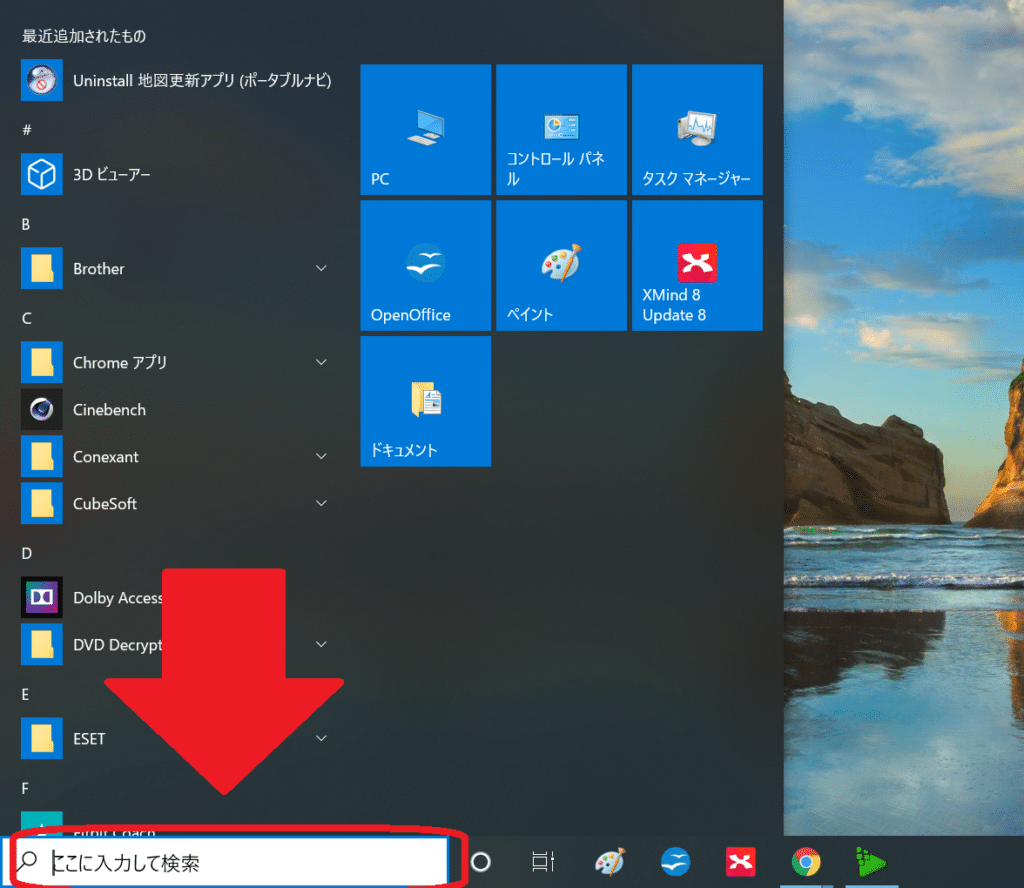Click the E letter section header
Viewport: 1024px width, 888px height.
[25, 694]
